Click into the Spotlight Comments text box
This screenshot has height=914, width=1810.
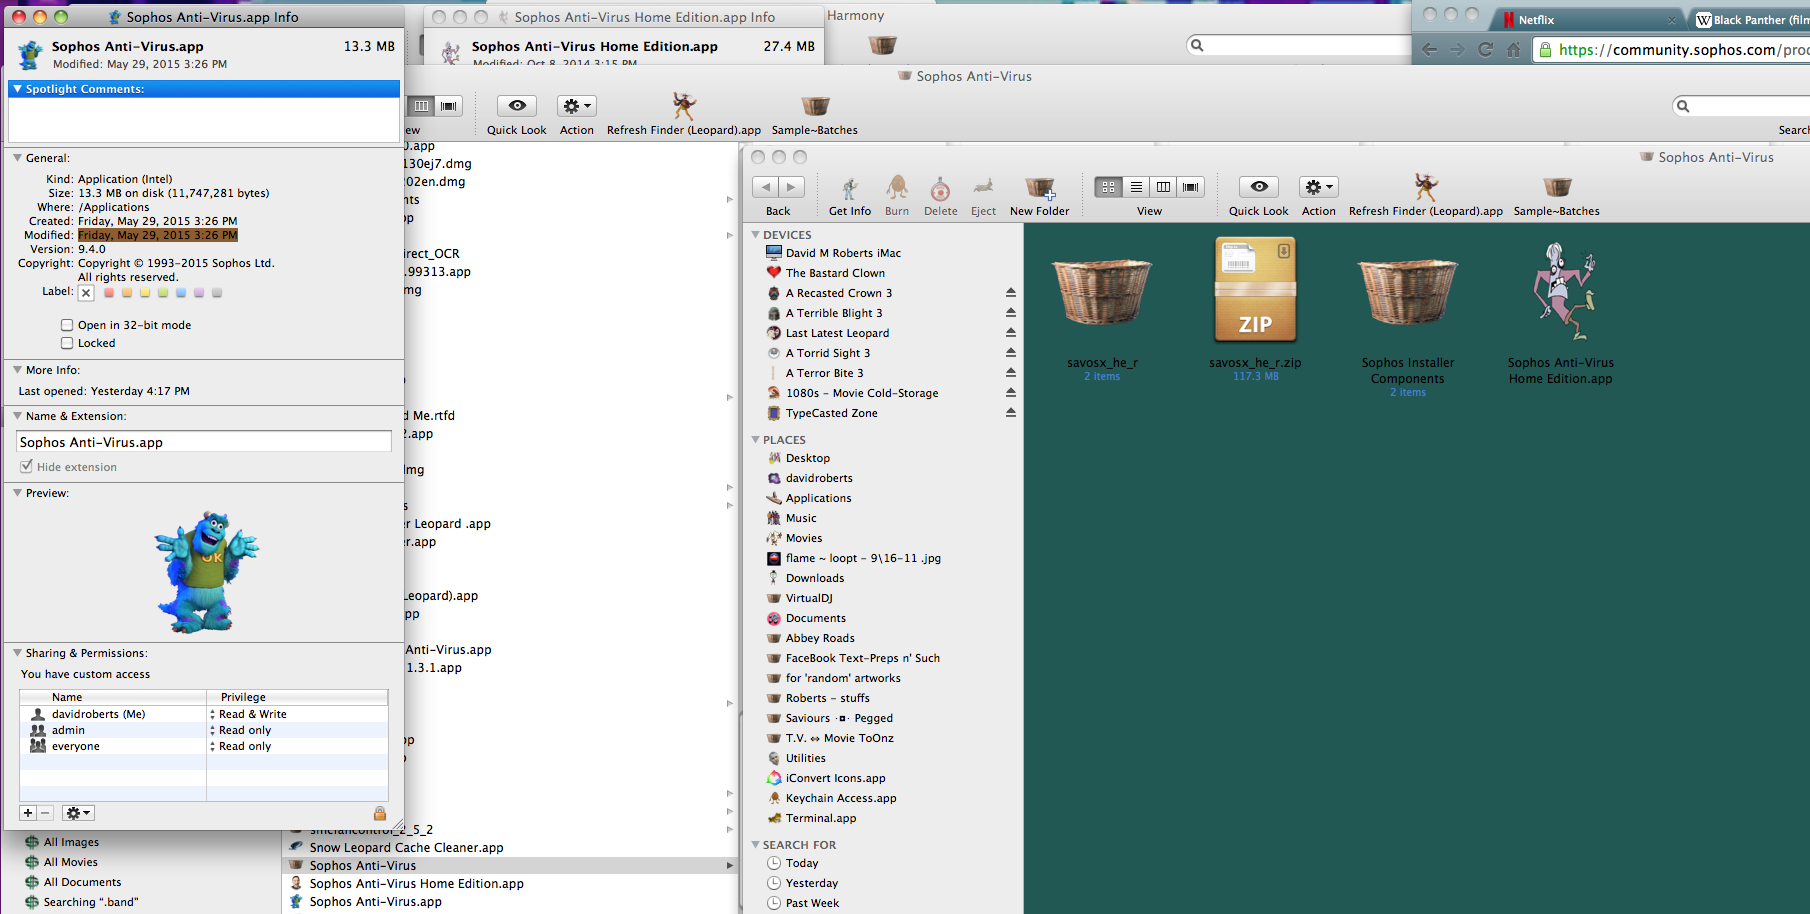tap(204, 121)
